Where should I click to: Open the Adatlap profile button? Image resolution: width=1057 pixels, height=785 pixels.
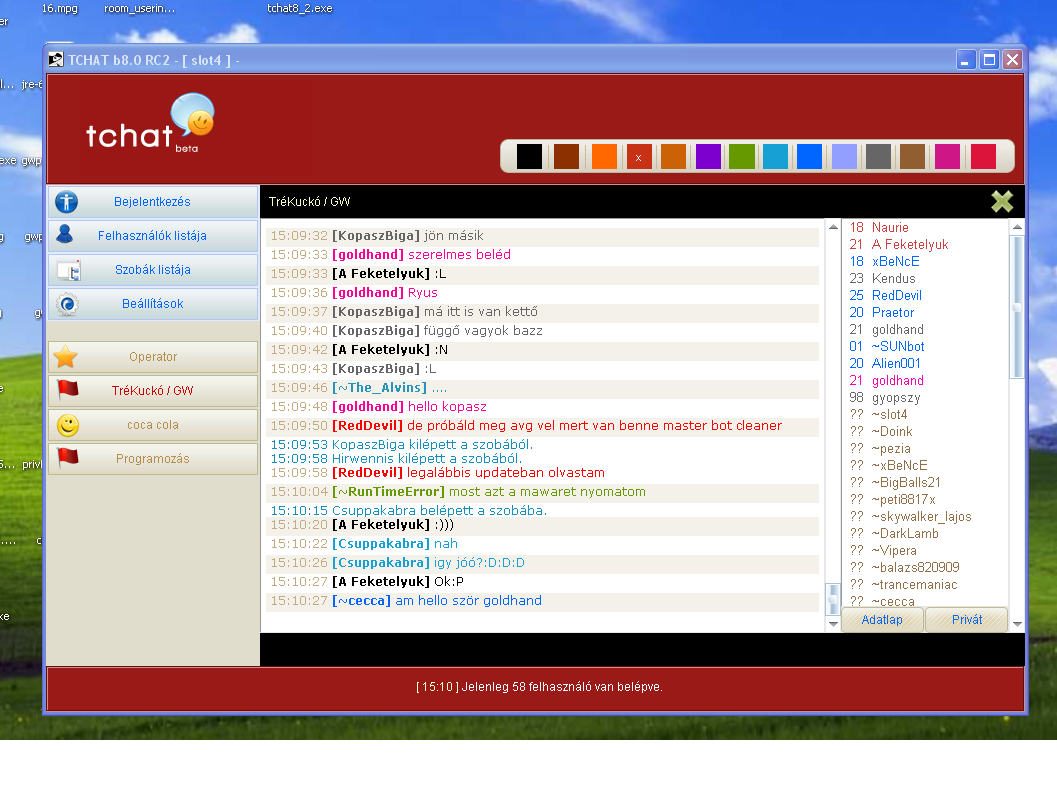point(881,620)
